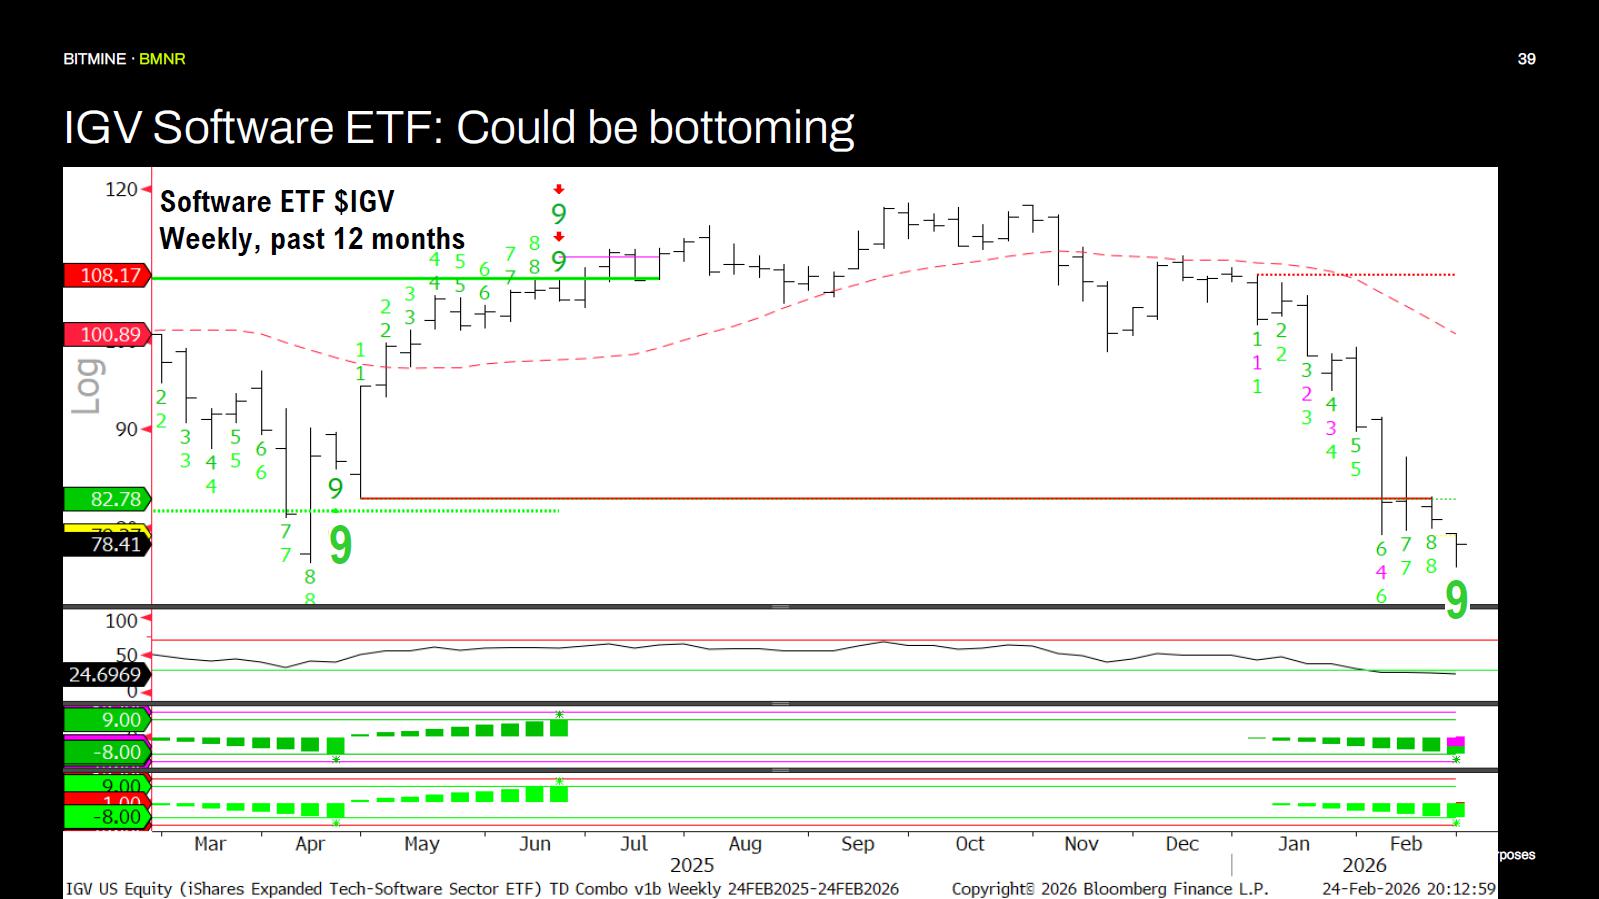Toggle the Log scale axis label
The height and width of the screenshot is (899, 1599).
pos(87,386)
